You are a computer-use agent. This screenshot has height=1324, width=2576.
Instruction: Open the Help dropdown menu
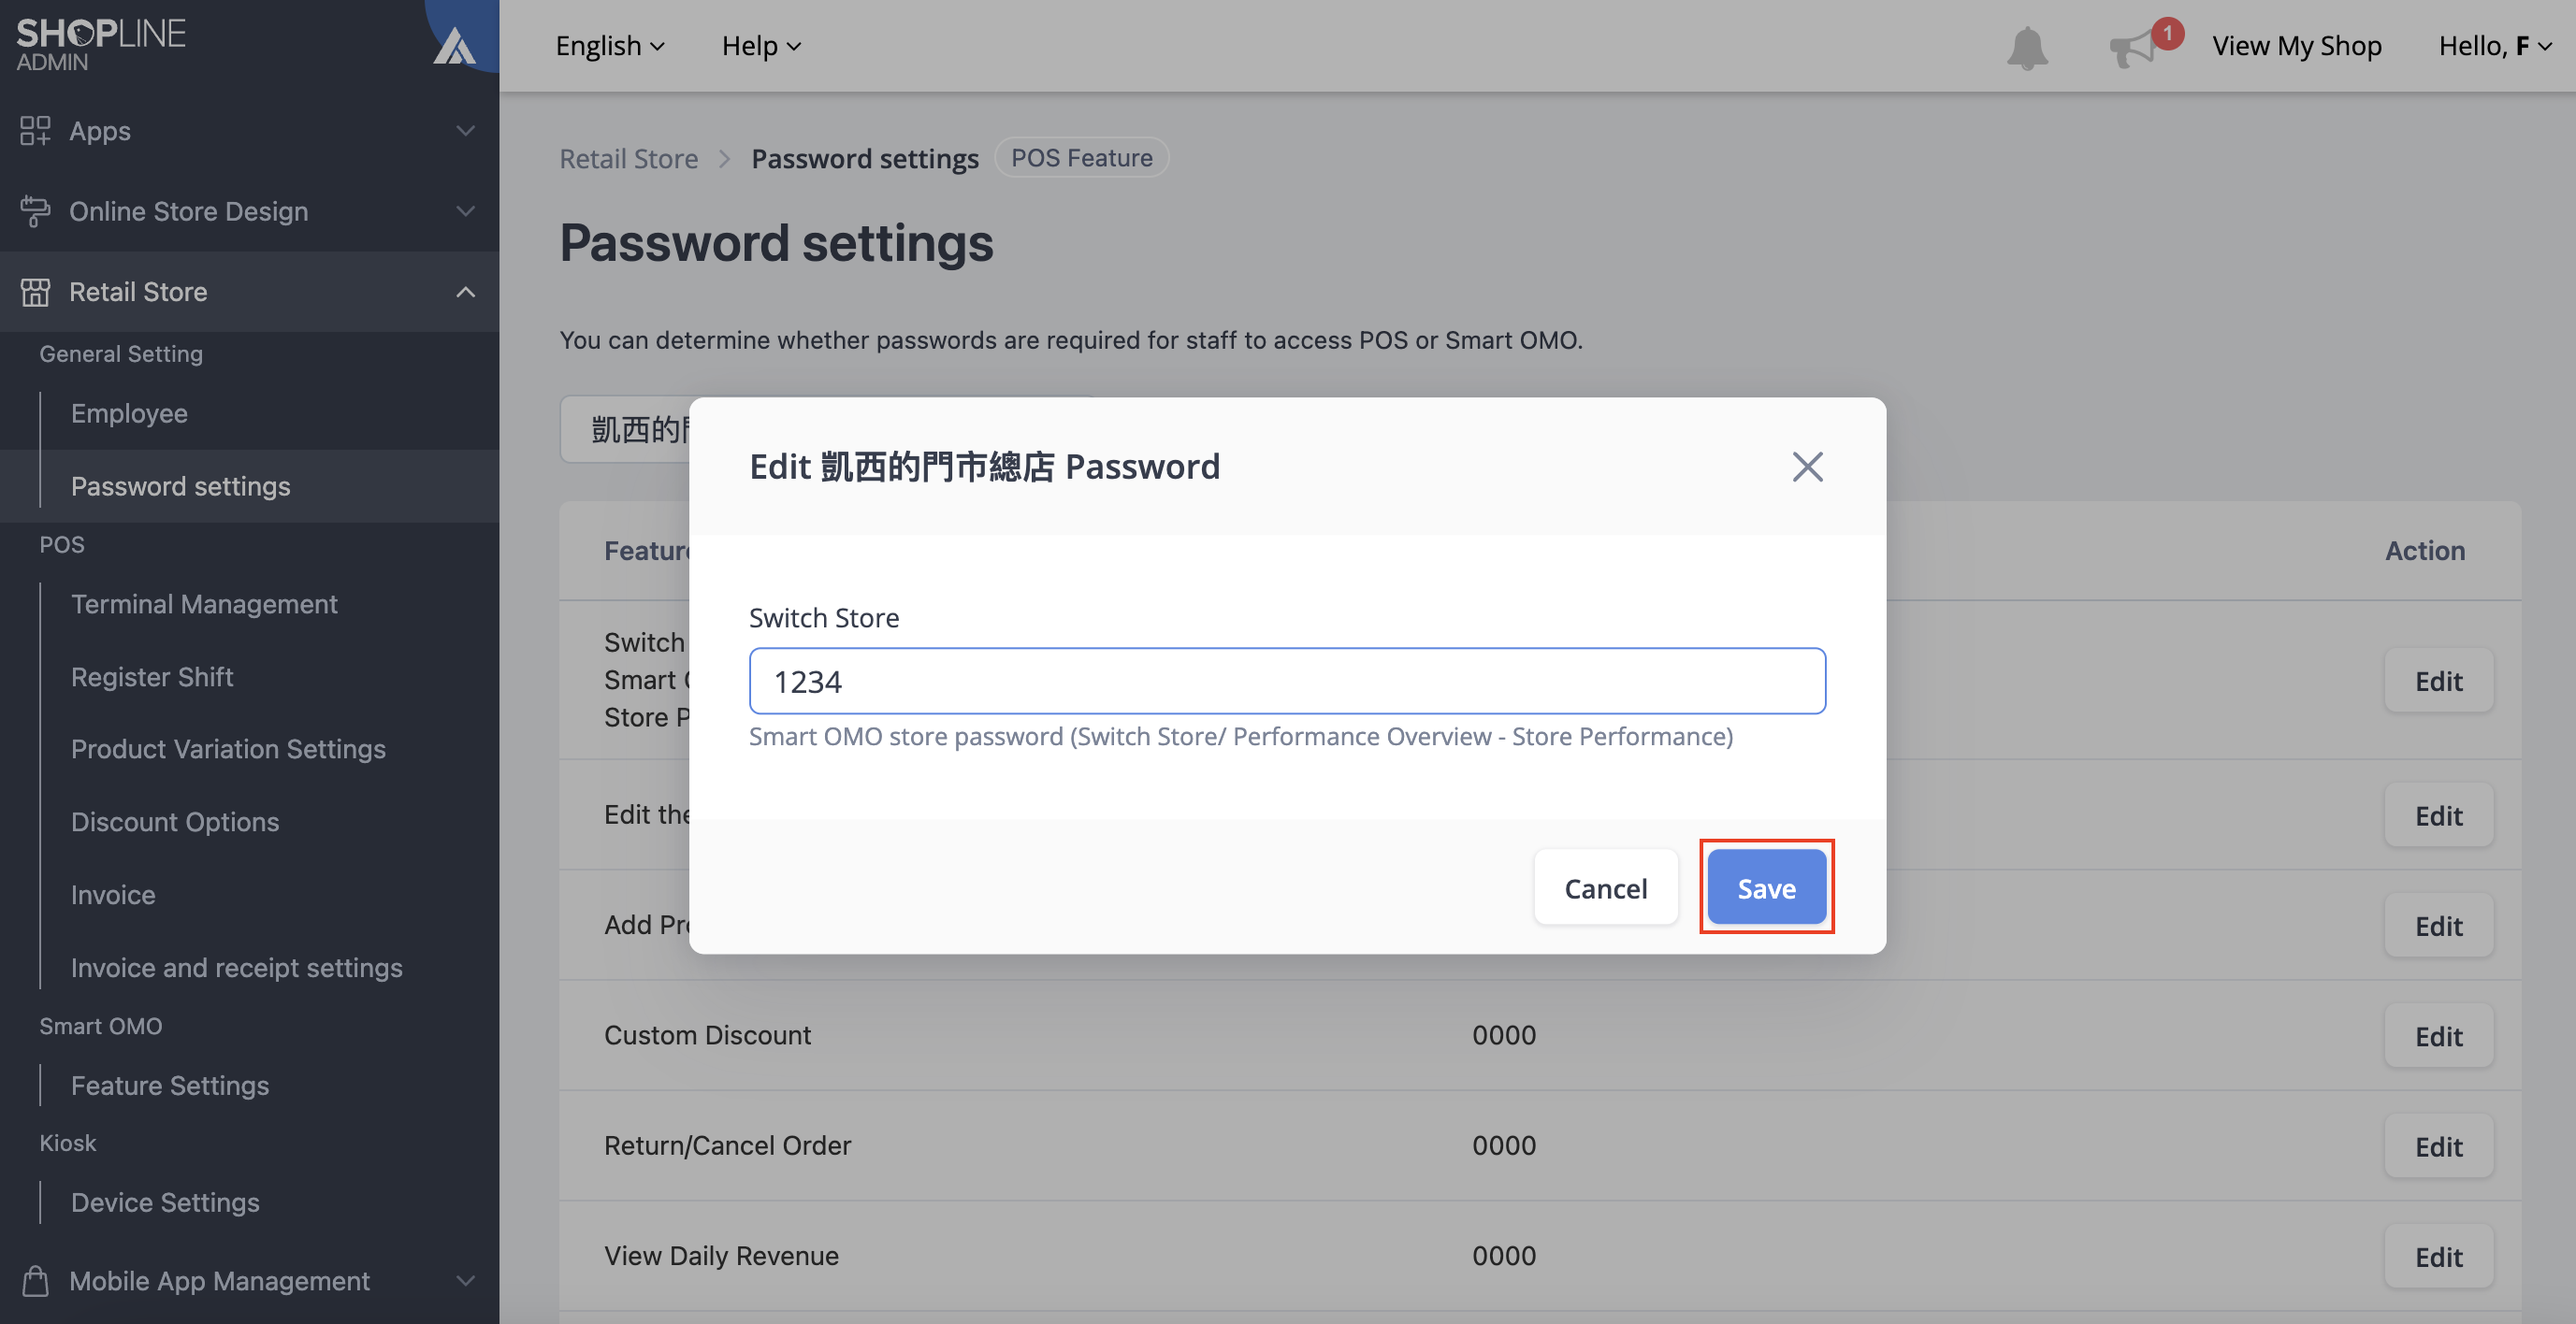pyautogui.click(x=761, y=46)
